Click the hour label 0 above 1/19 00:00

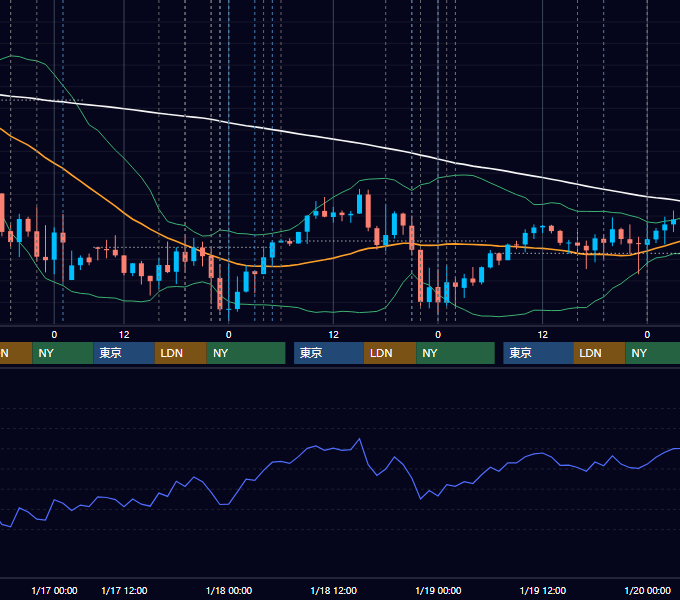[x=438, y=335]
